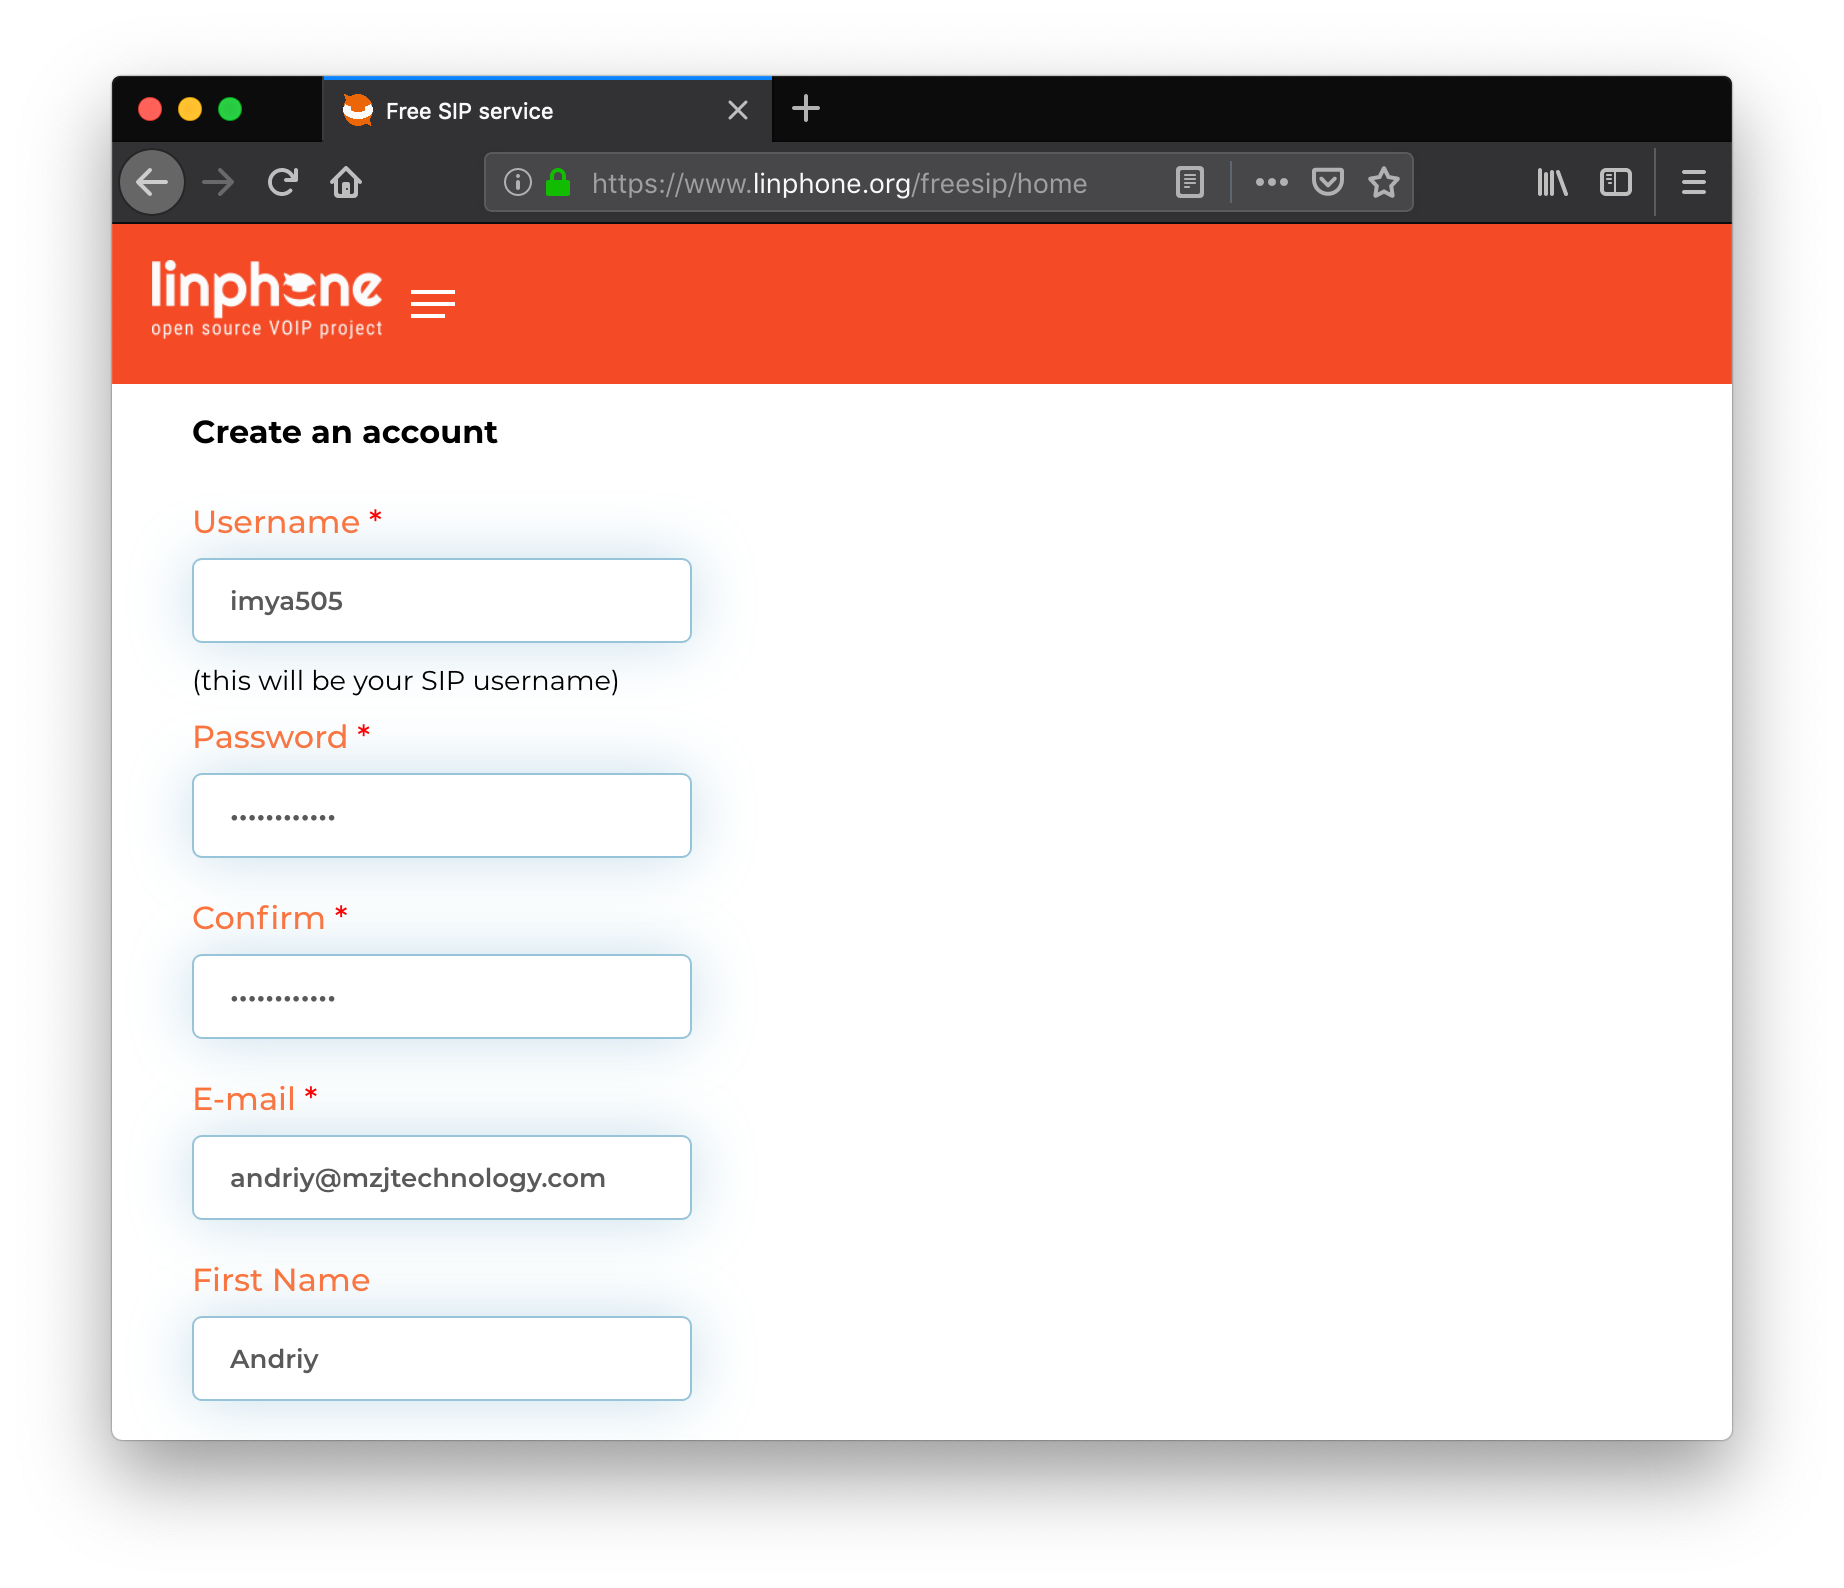The height and width of the screenshot is (1588, 1844).
Task: Open the Library bookmarks and history
Action: pyautogui.click(x=1552, y=182)
